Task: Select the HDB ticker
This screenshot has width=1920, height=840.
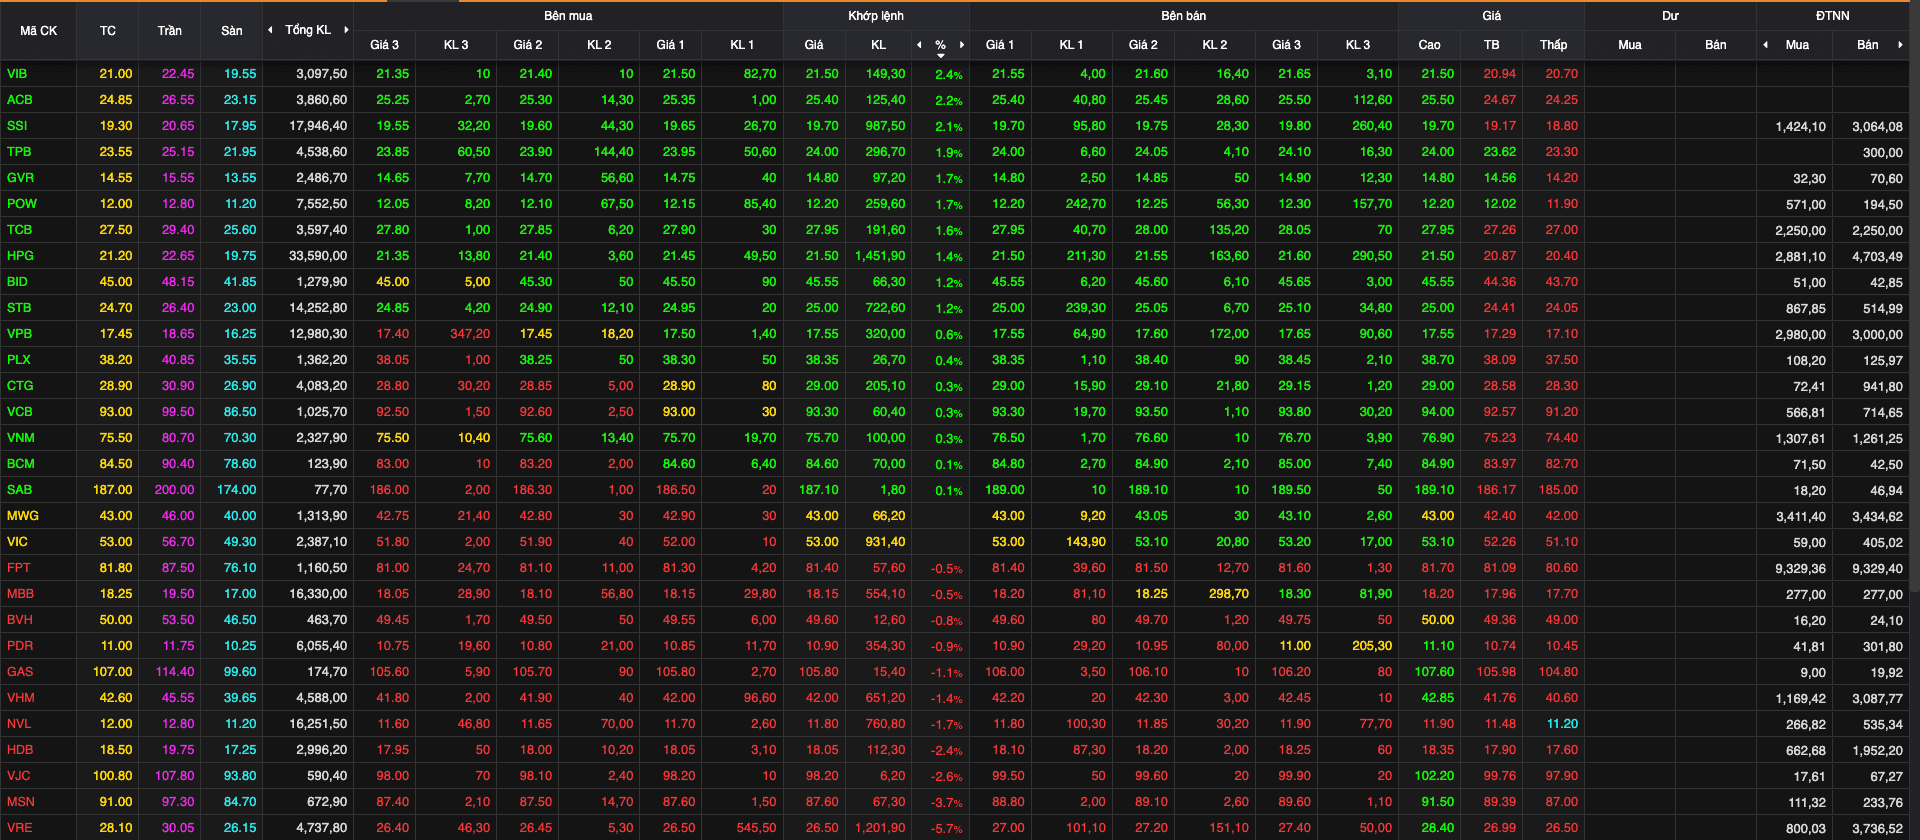Action: [19, 750]
